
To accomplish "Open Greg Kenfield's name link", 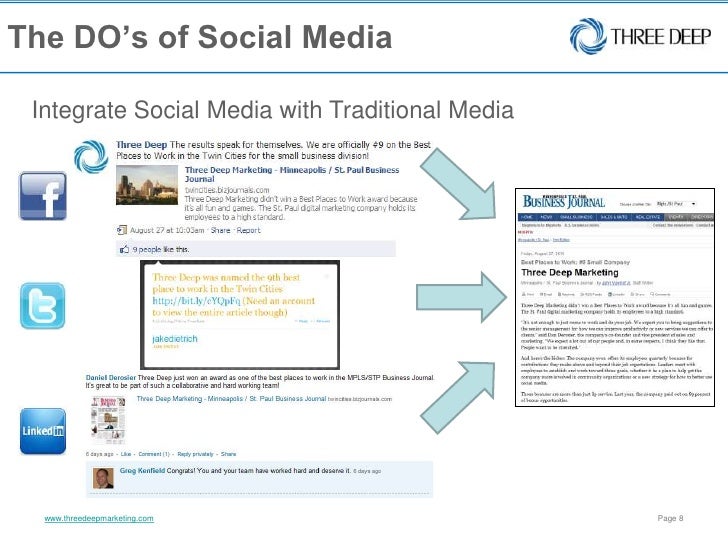I will coord(142,470).
